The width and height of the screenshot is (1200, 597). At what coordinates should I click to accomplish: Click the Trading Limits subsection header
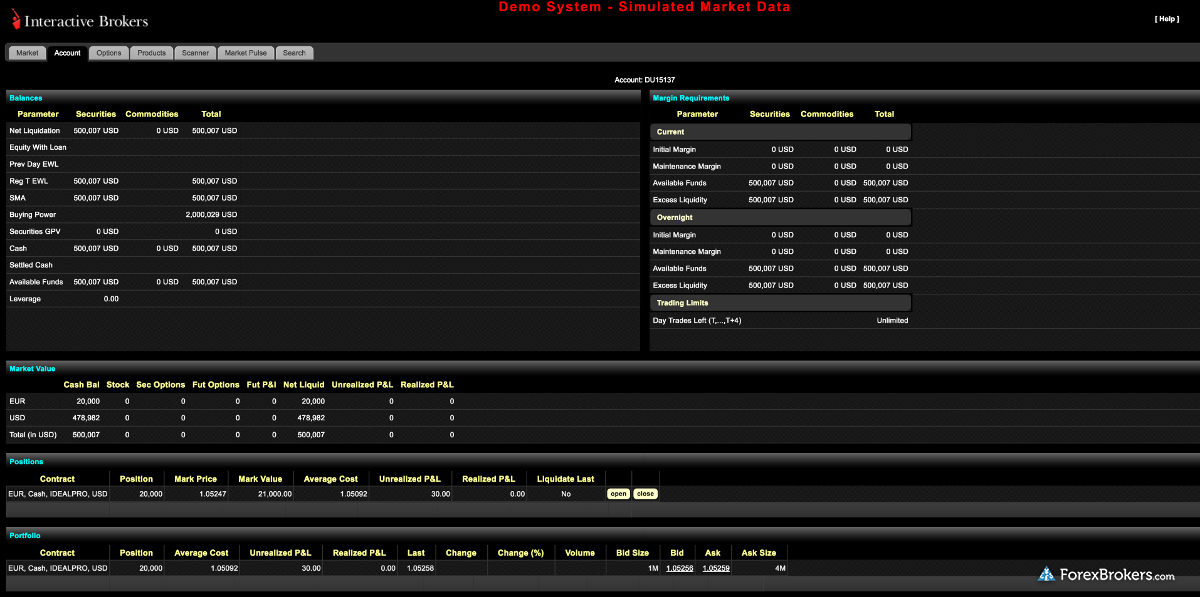[780, 302]
